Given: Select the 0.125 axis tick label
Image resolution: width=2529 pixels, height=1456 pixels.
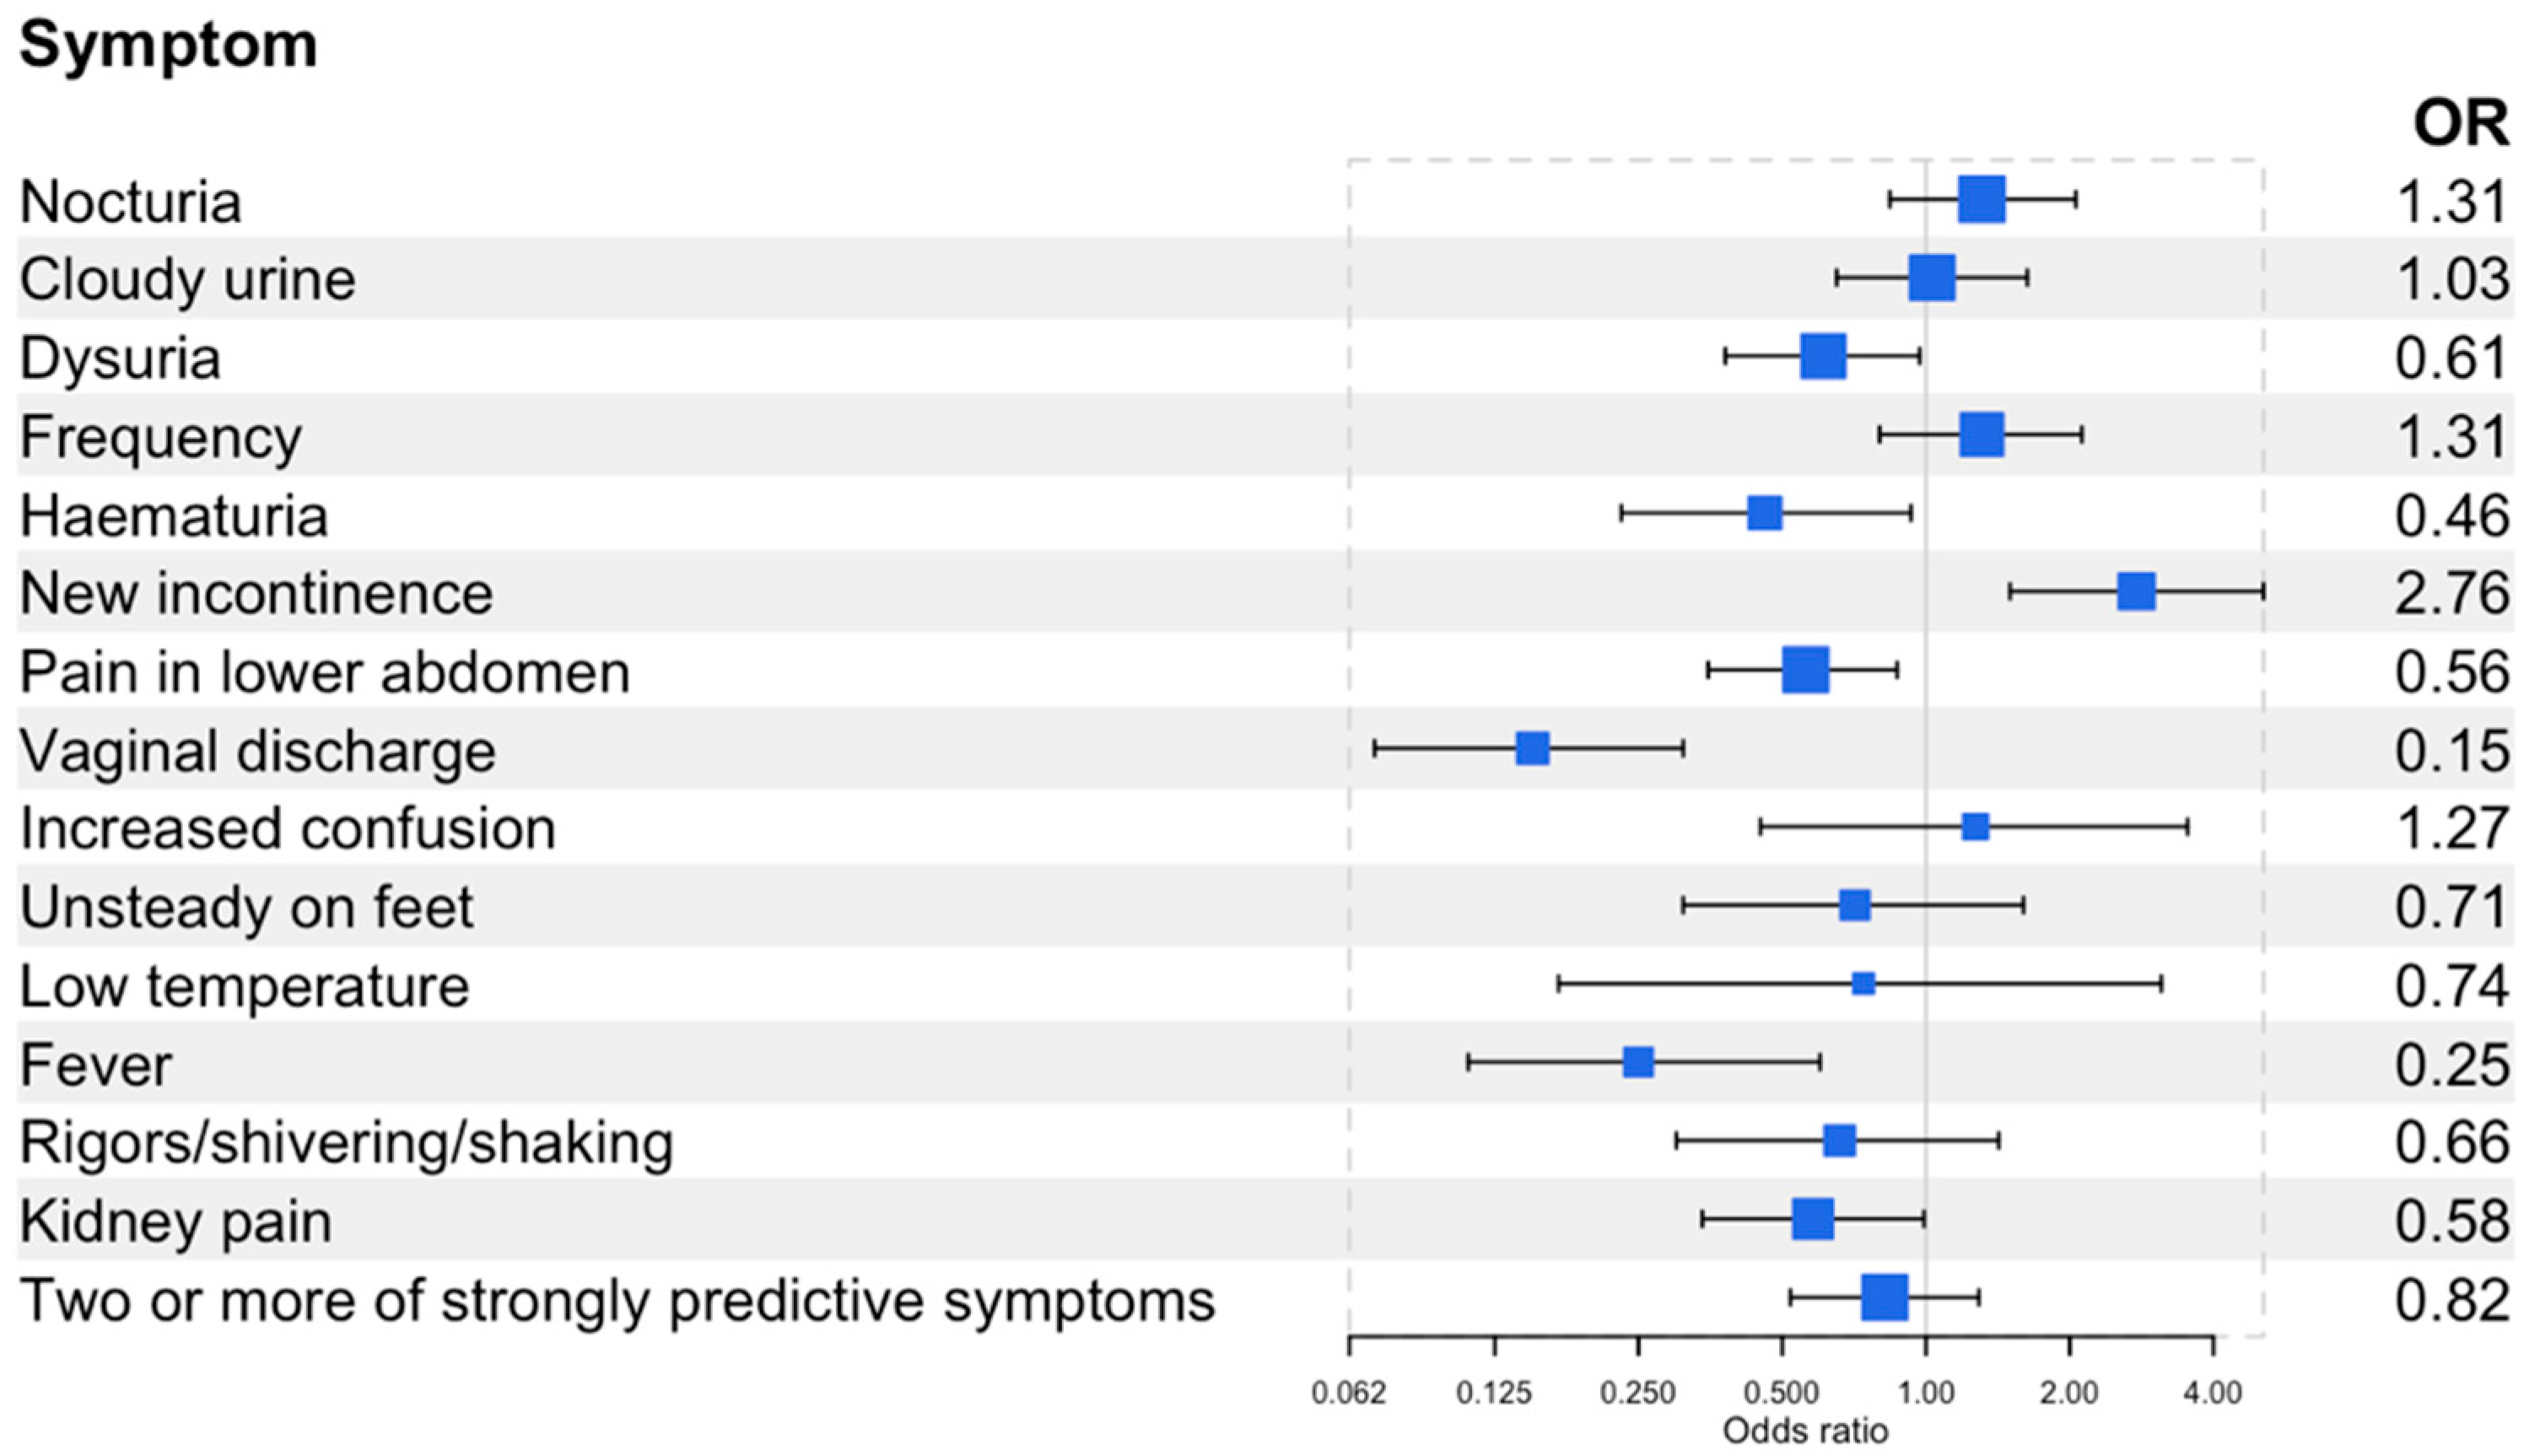Looking at the screenshot, I should [x=1494, y=1393].
